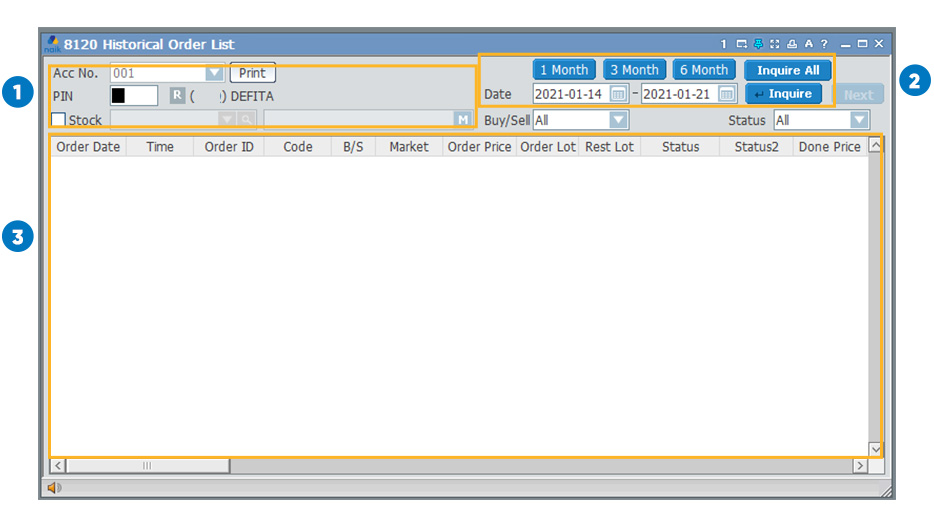The image size is (934, 526).
Task: Open the Buy/Sell filter dropdown
Action: [x=619, y=120]
